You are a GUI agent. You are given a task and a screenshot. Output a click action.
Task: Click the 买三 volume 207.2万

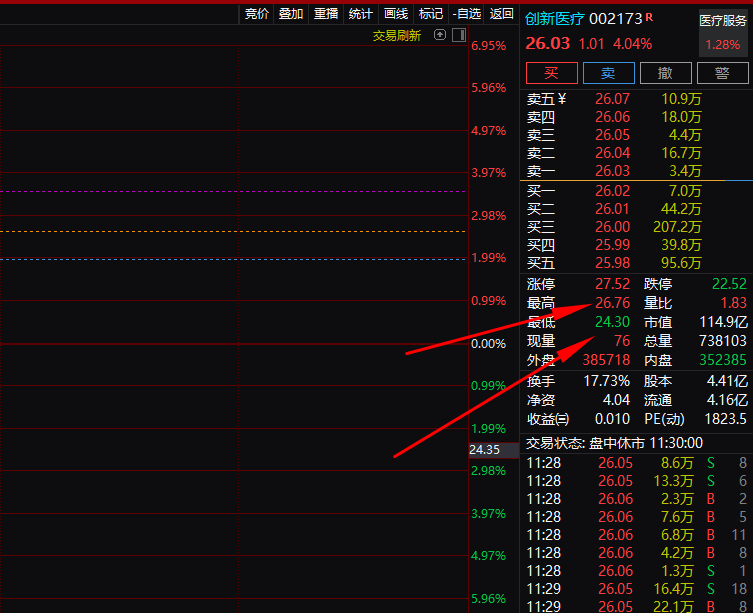[x=677, y=227]
